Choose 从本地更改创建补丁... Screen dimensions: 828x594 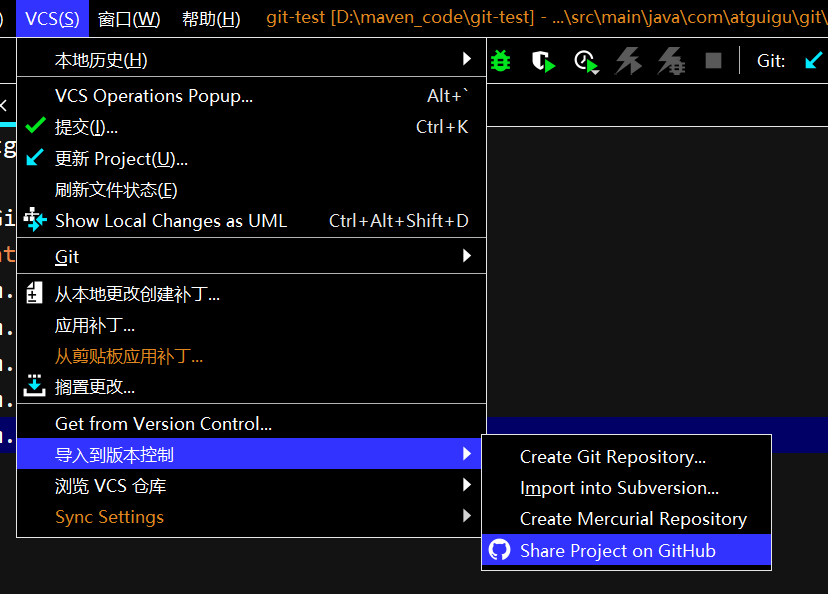pos(251,294)
